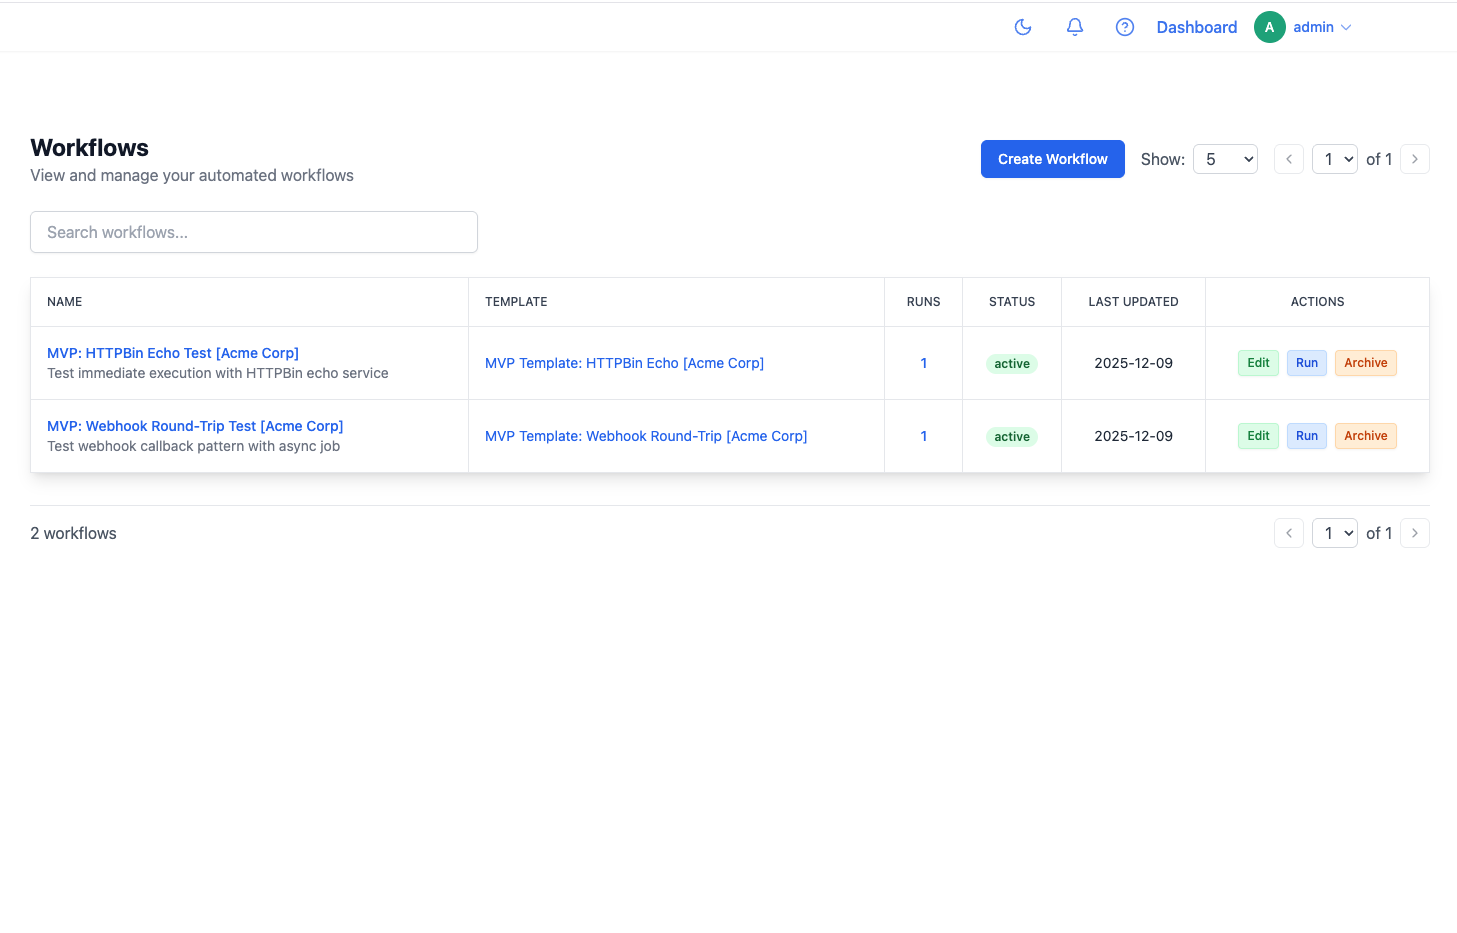Open MVP: Webhook Round-Trip Test workflow link
The image size is (1457, 933).
coord(195,426)
